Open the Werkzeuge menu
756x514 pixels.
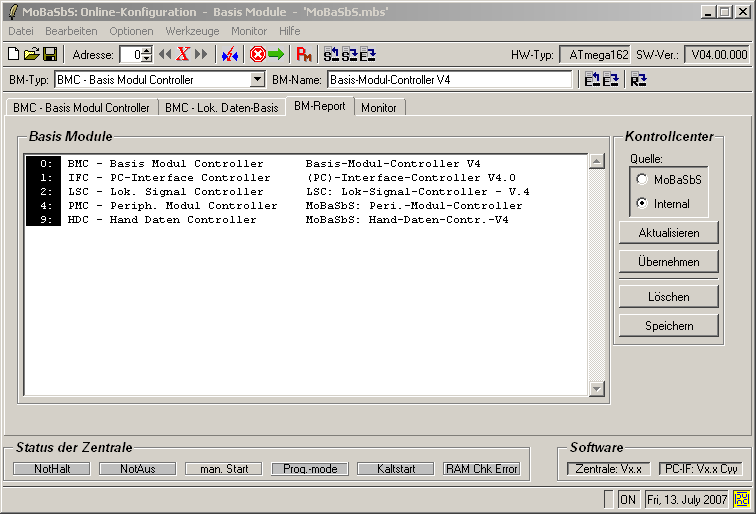pos(192,31)
